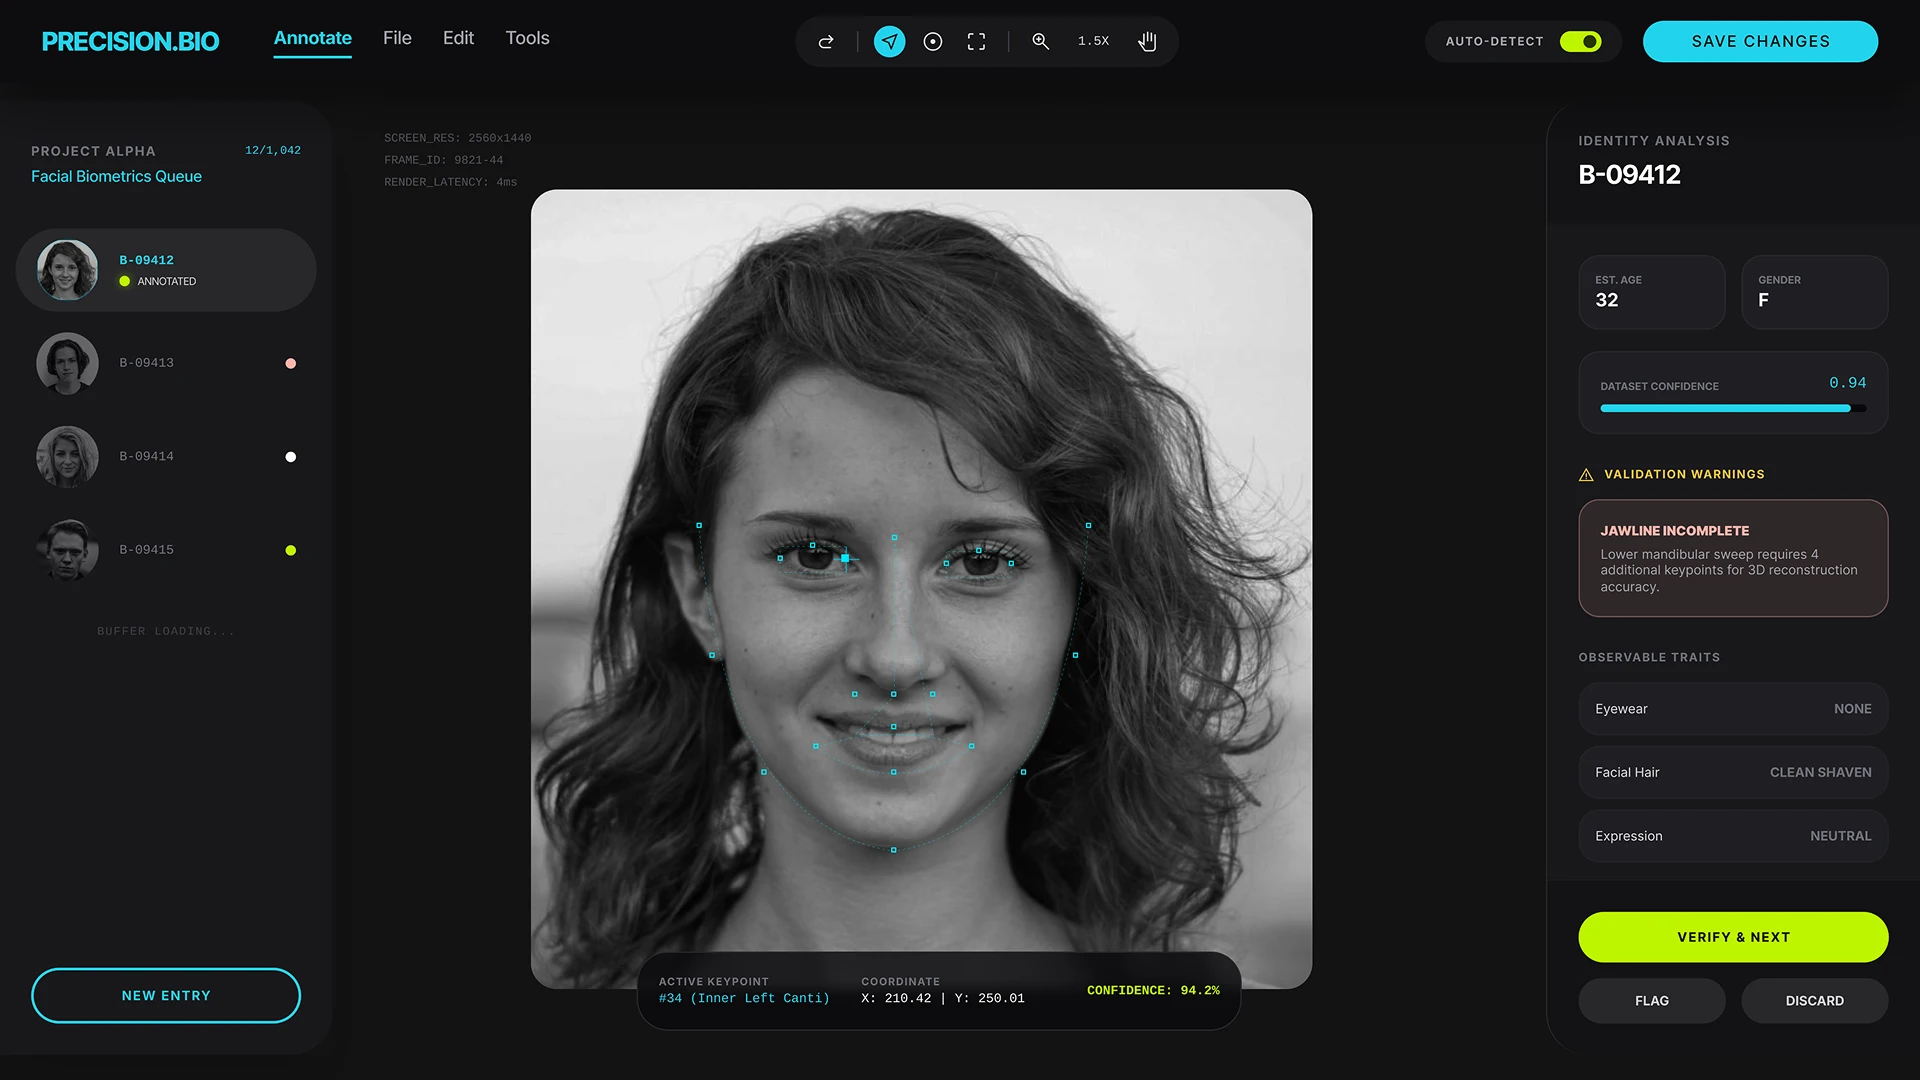This screenshot has height=1080, width=1920.
Task: Select the pointer arrow annotation tool
Action: pyautogui.click(x=889, y=42)
